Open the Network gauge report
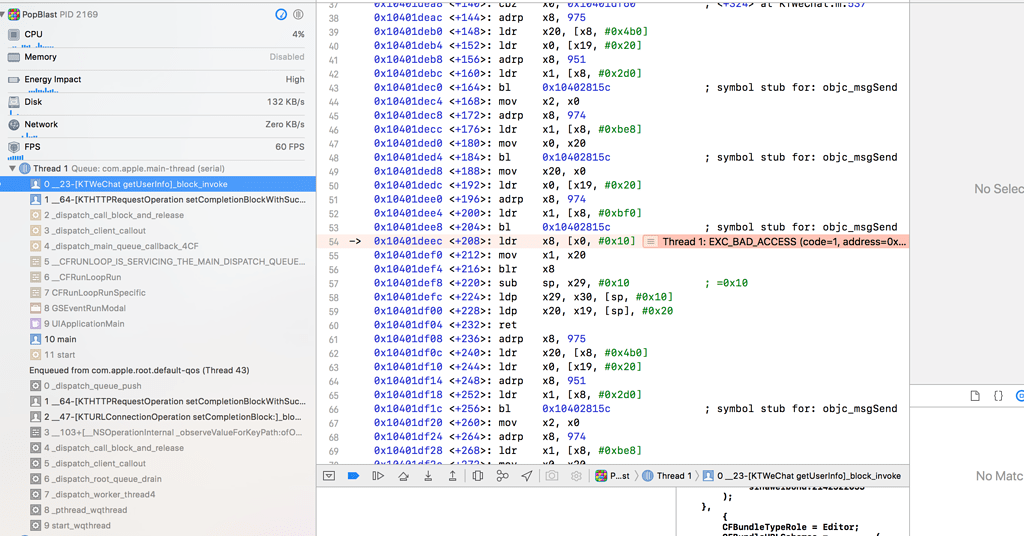This screenshot has width=1024, height=536. tap(157, 127)
